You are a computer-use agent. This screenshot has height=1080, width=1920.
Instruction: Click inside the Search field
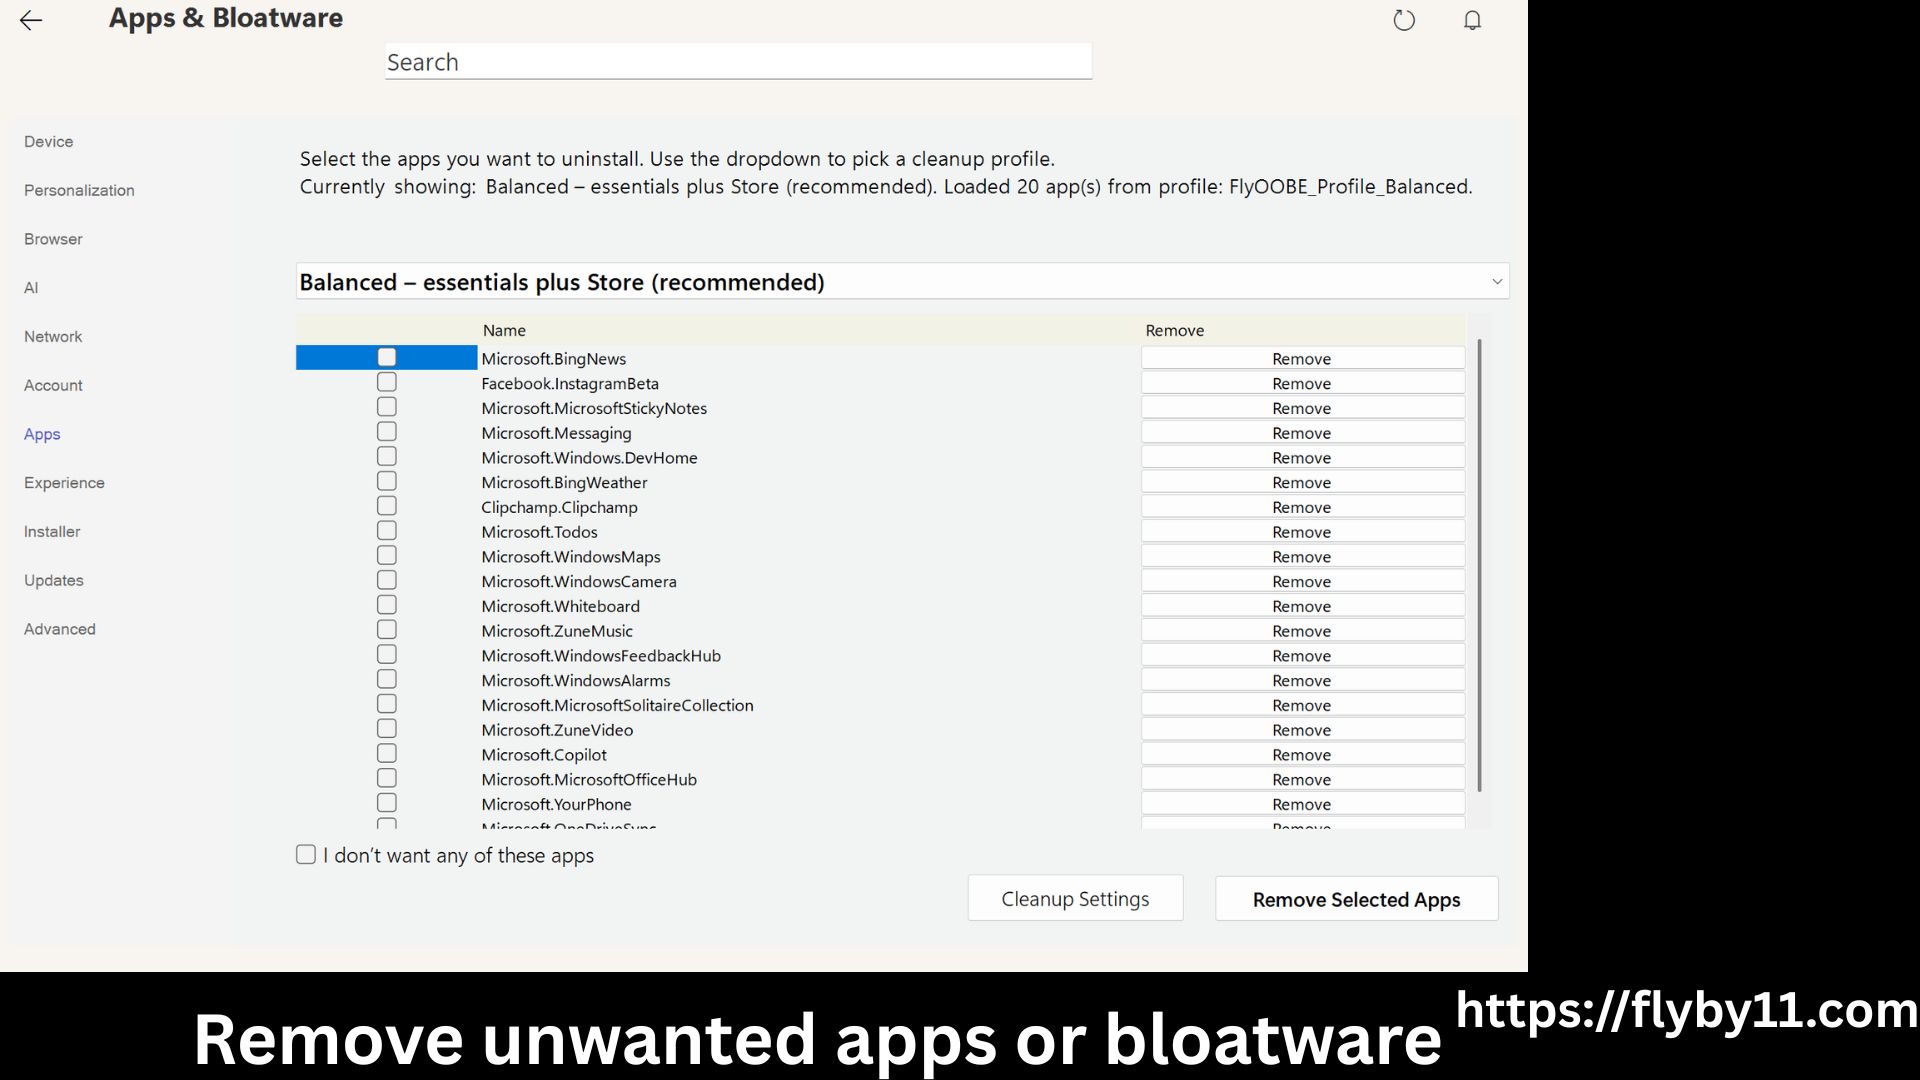pyautogui.click(x=737, y=61)
